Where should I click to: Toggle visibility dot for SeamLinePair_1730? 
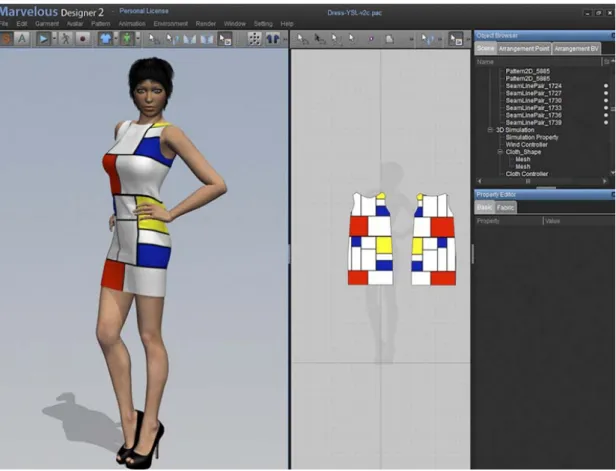(x=606, y=101)
